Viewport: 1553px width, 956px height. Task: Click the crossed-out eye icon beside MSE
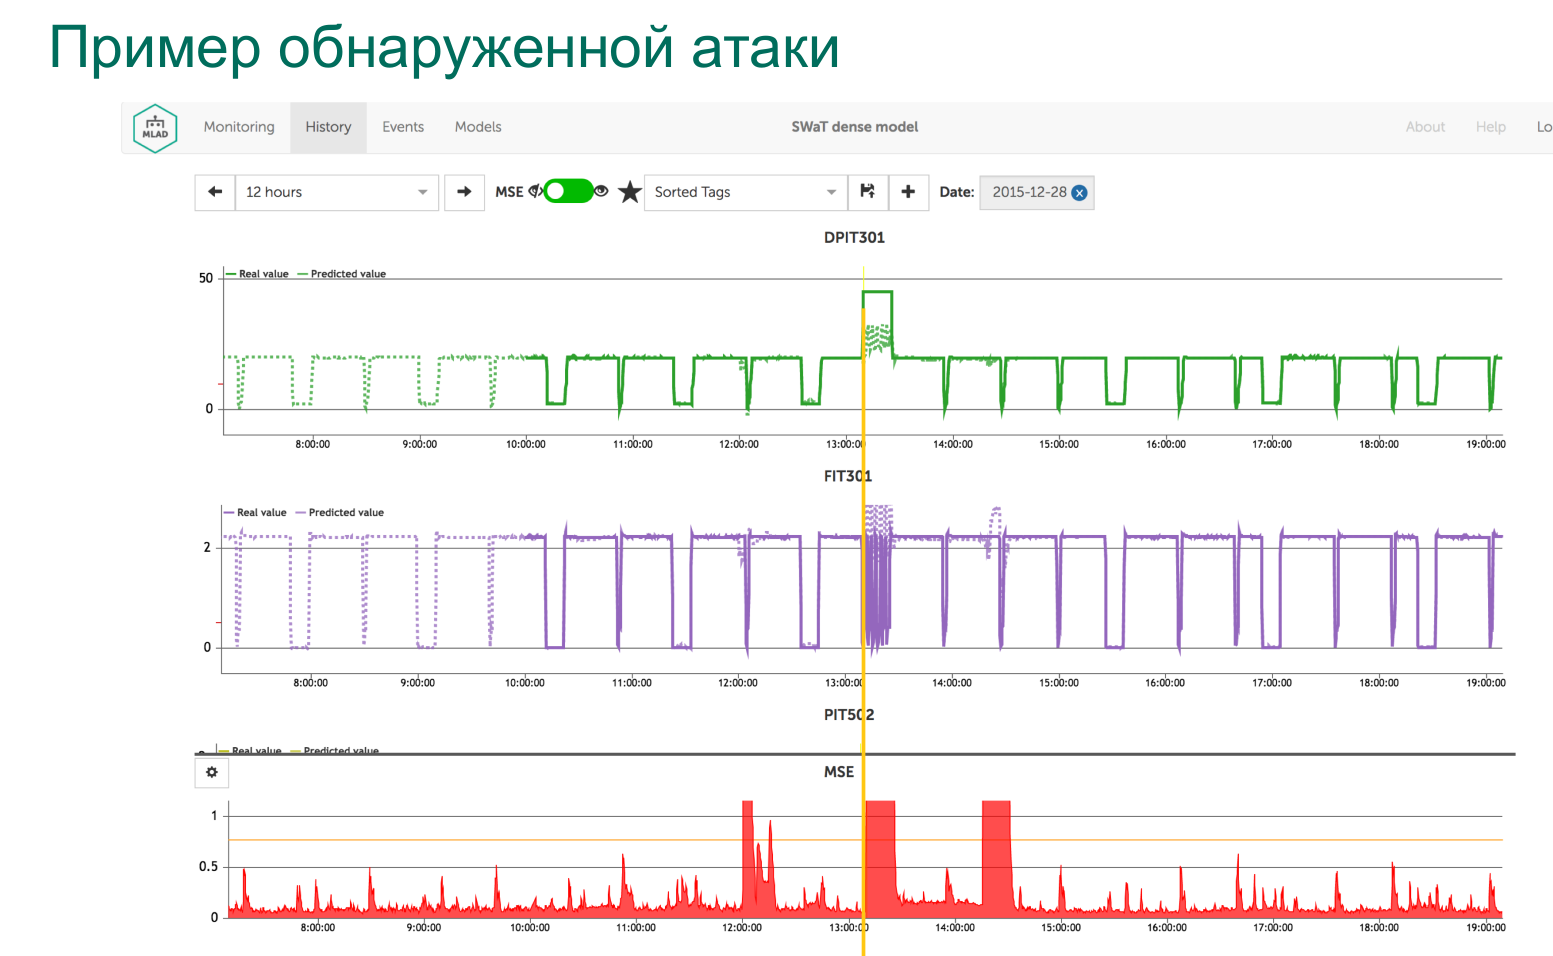click(536, 191)
